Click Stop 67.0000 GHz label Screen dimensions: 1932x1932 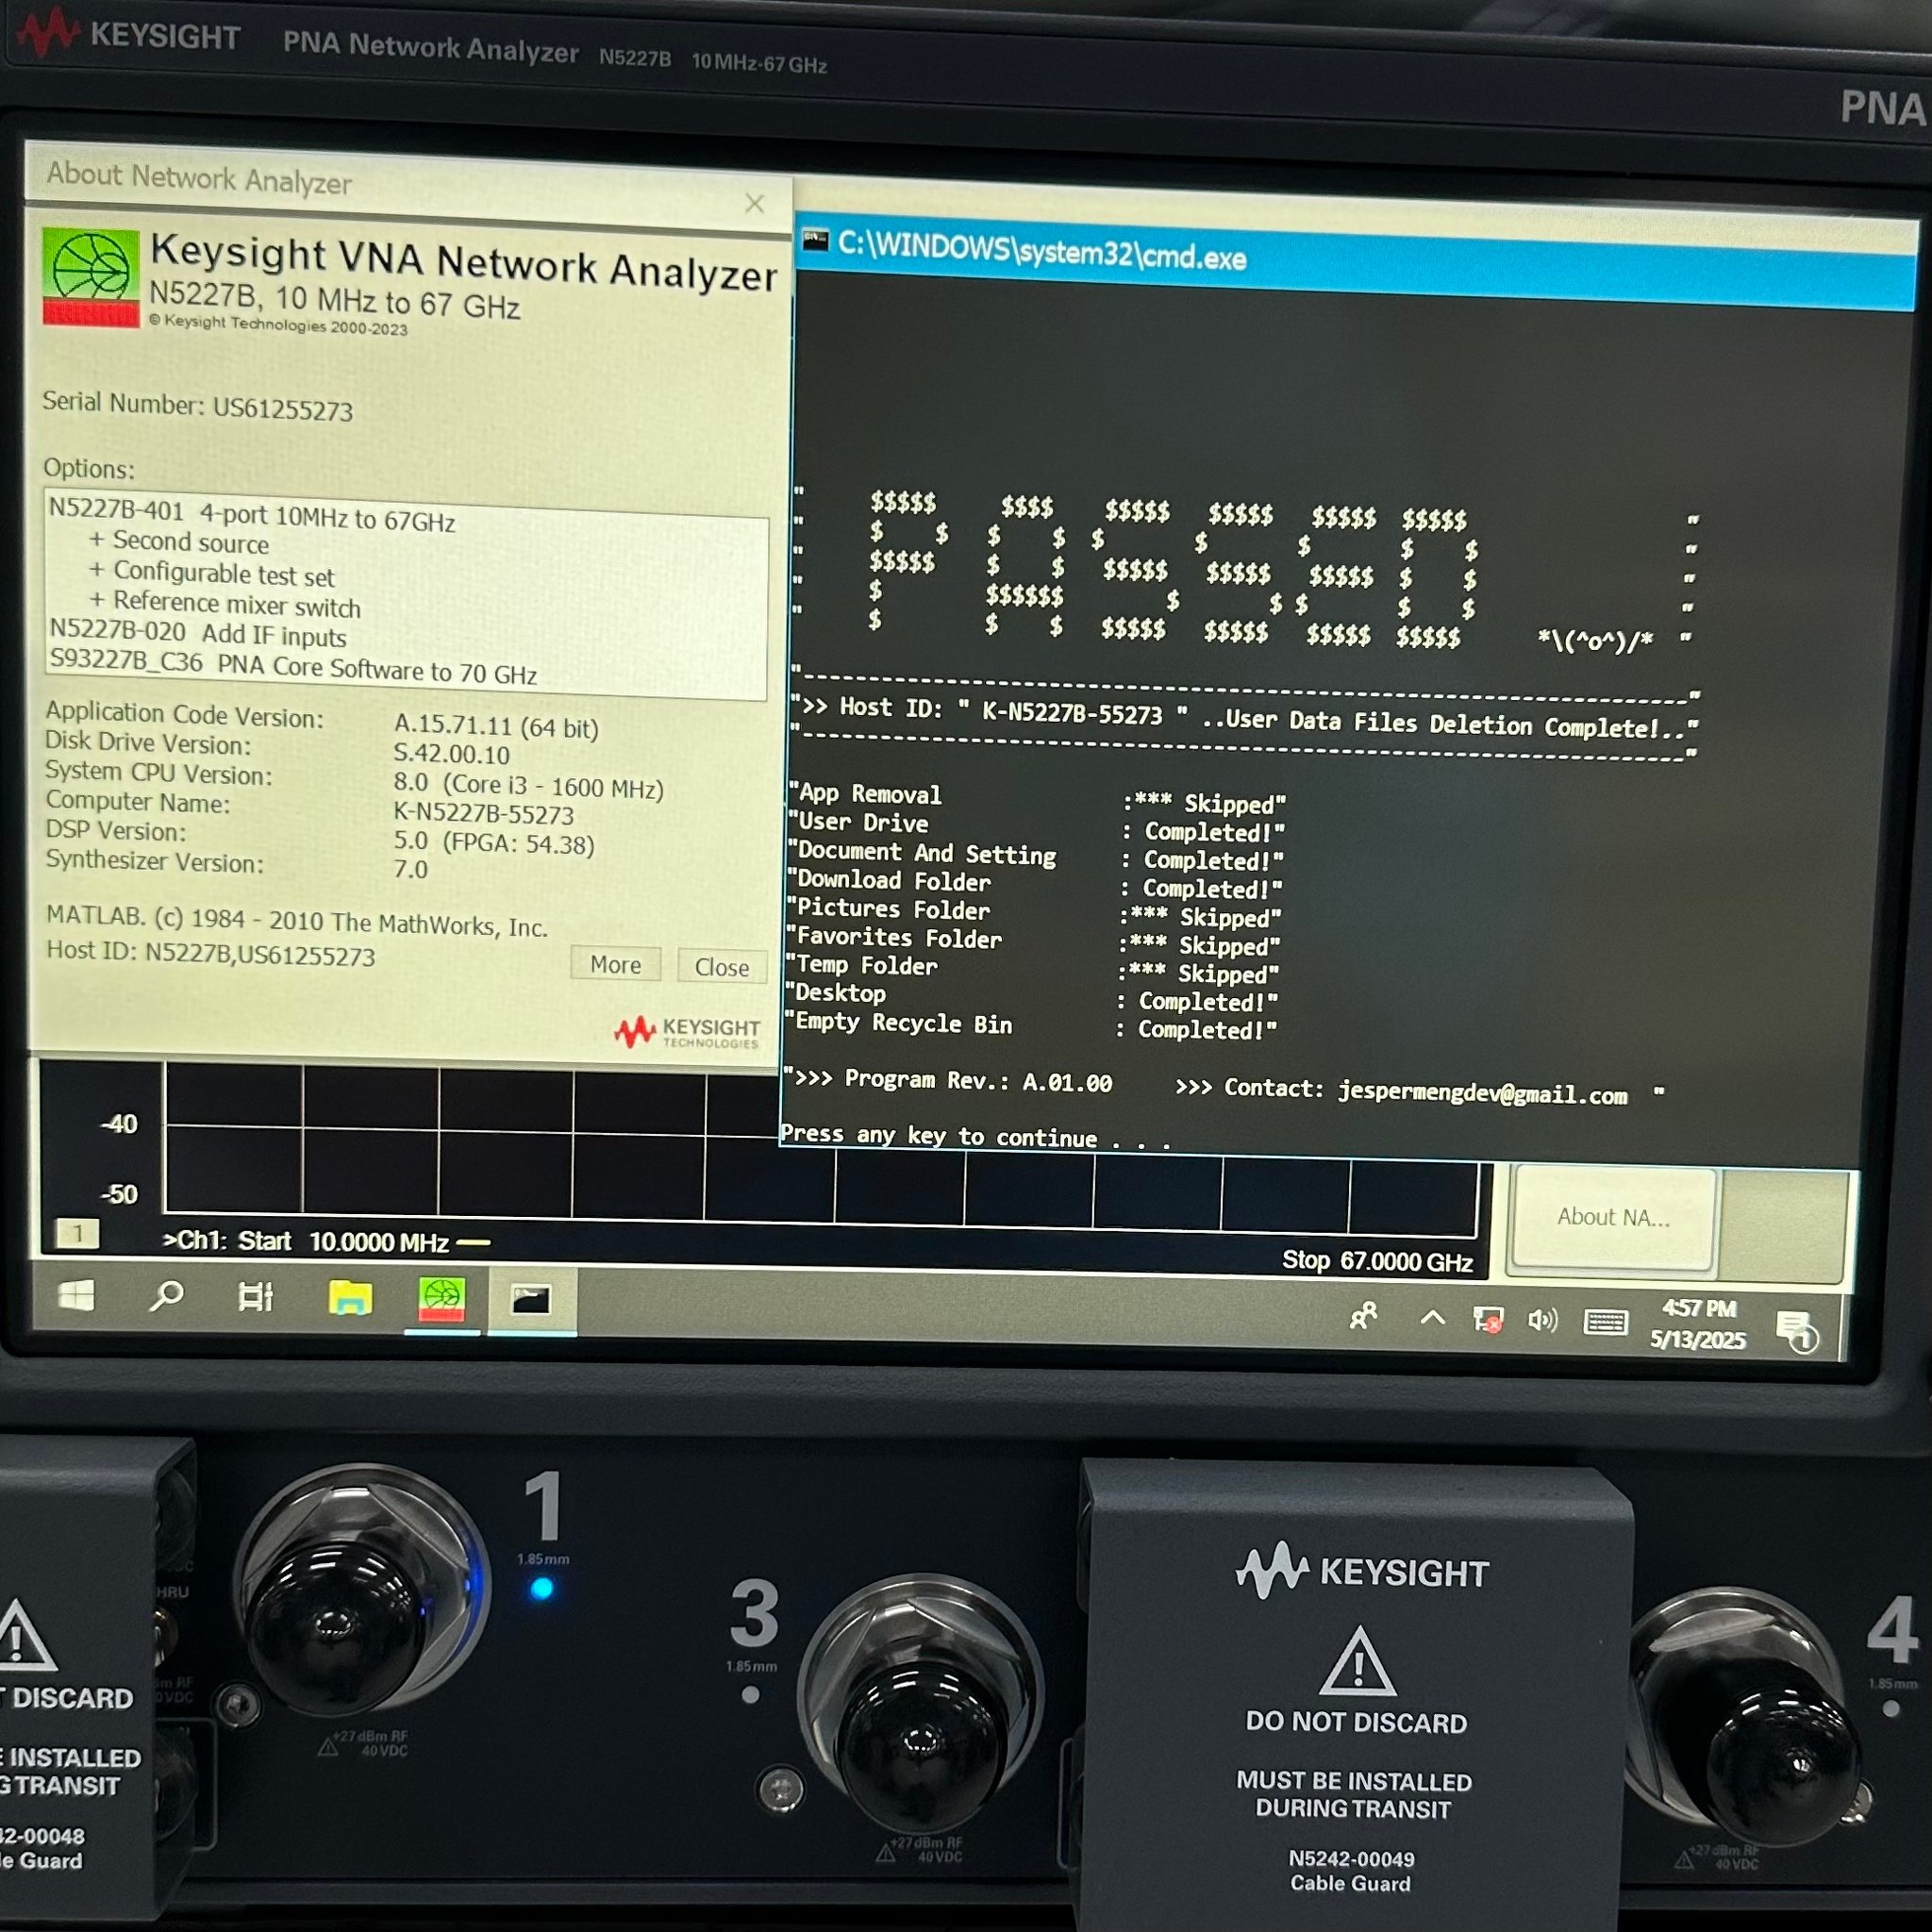(1377, 1260)
